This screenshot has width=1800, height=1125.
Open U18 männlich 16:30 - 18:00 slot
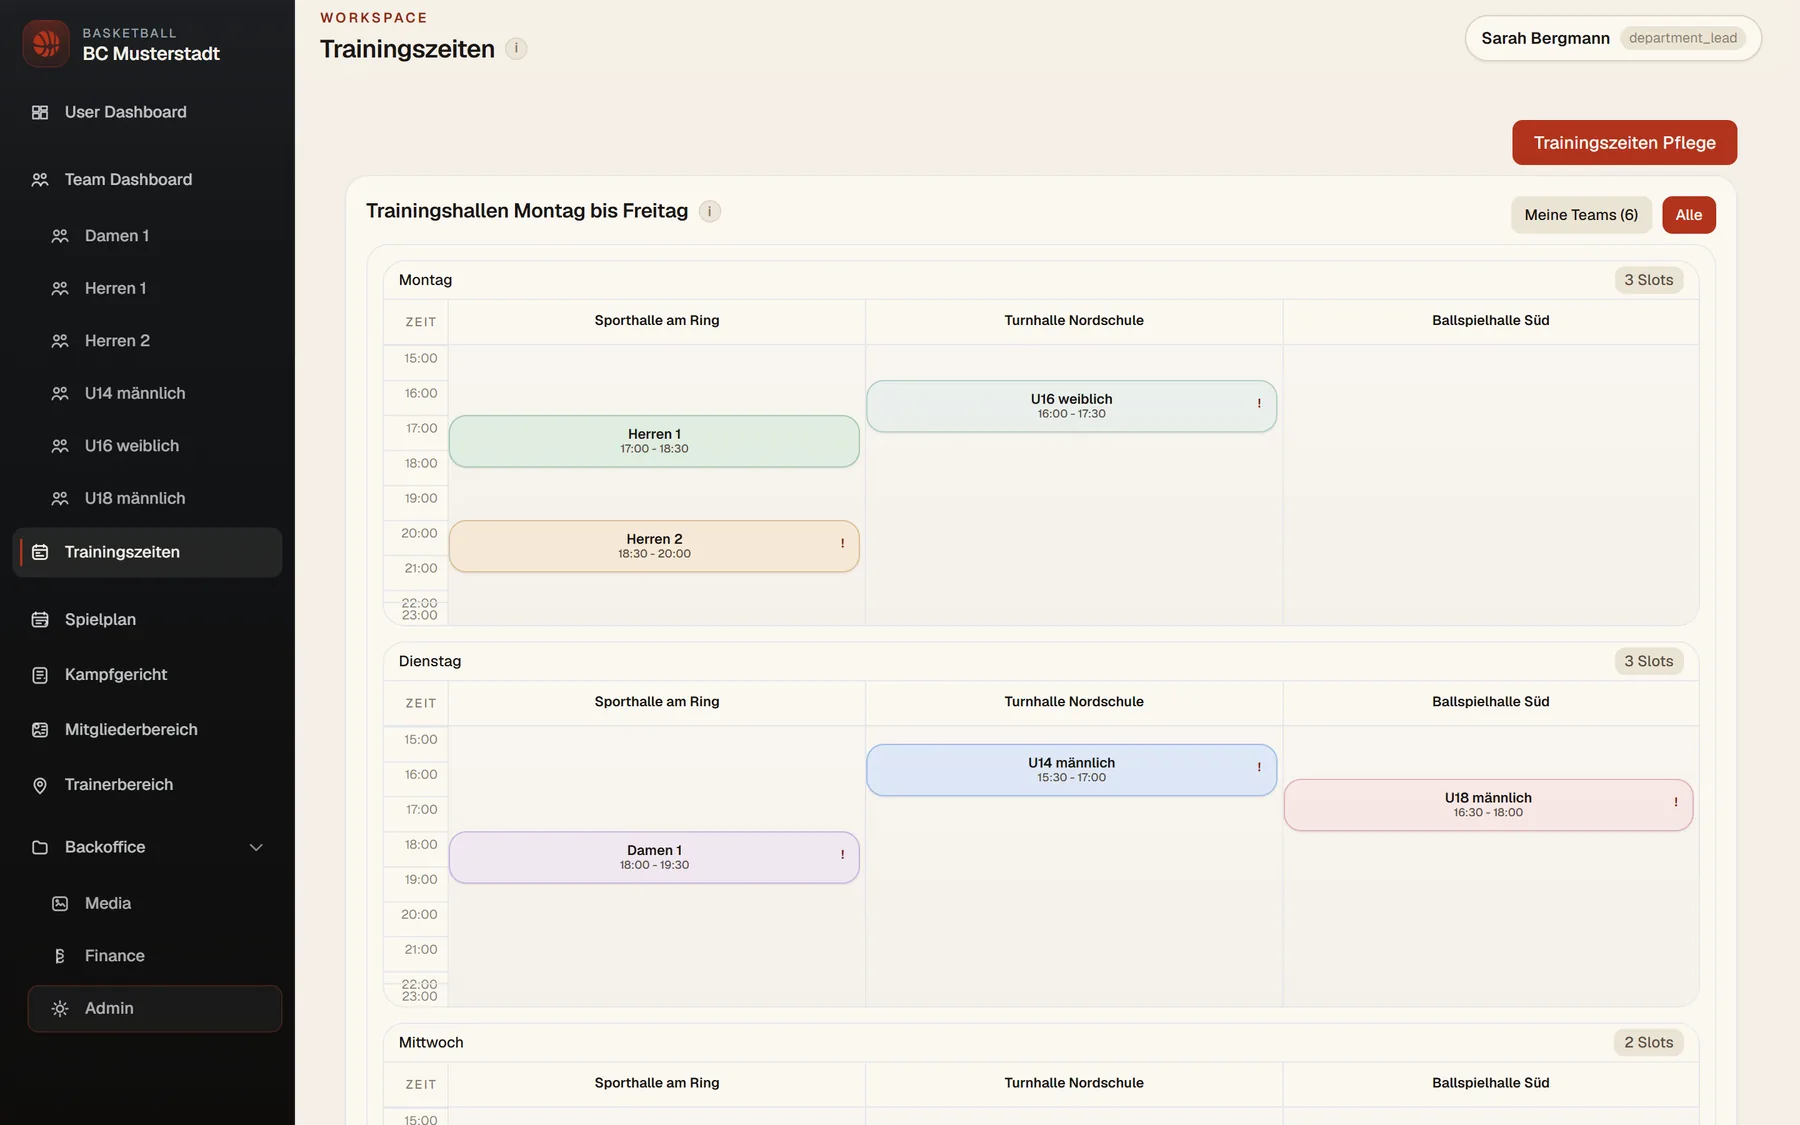[x=1488, y=805]
